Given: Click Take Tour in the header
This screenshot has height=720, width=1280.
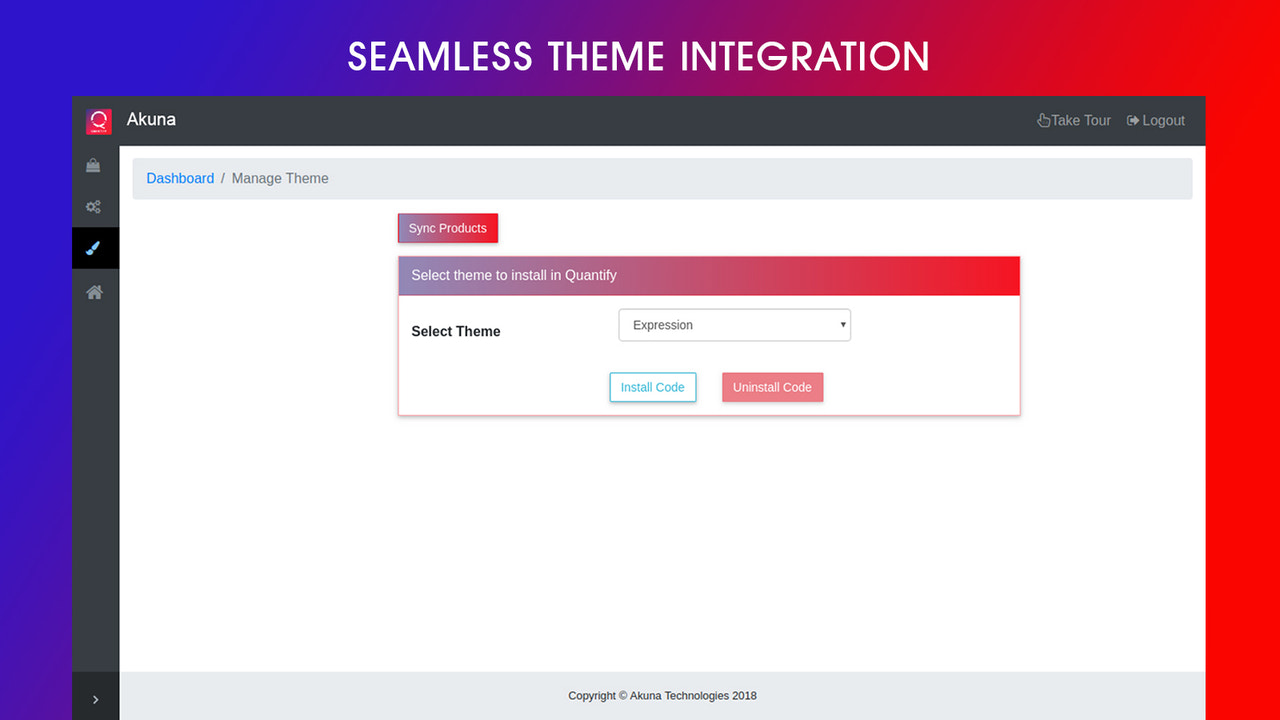Looking at the screenshot, I should click(x=1080, y=120).
